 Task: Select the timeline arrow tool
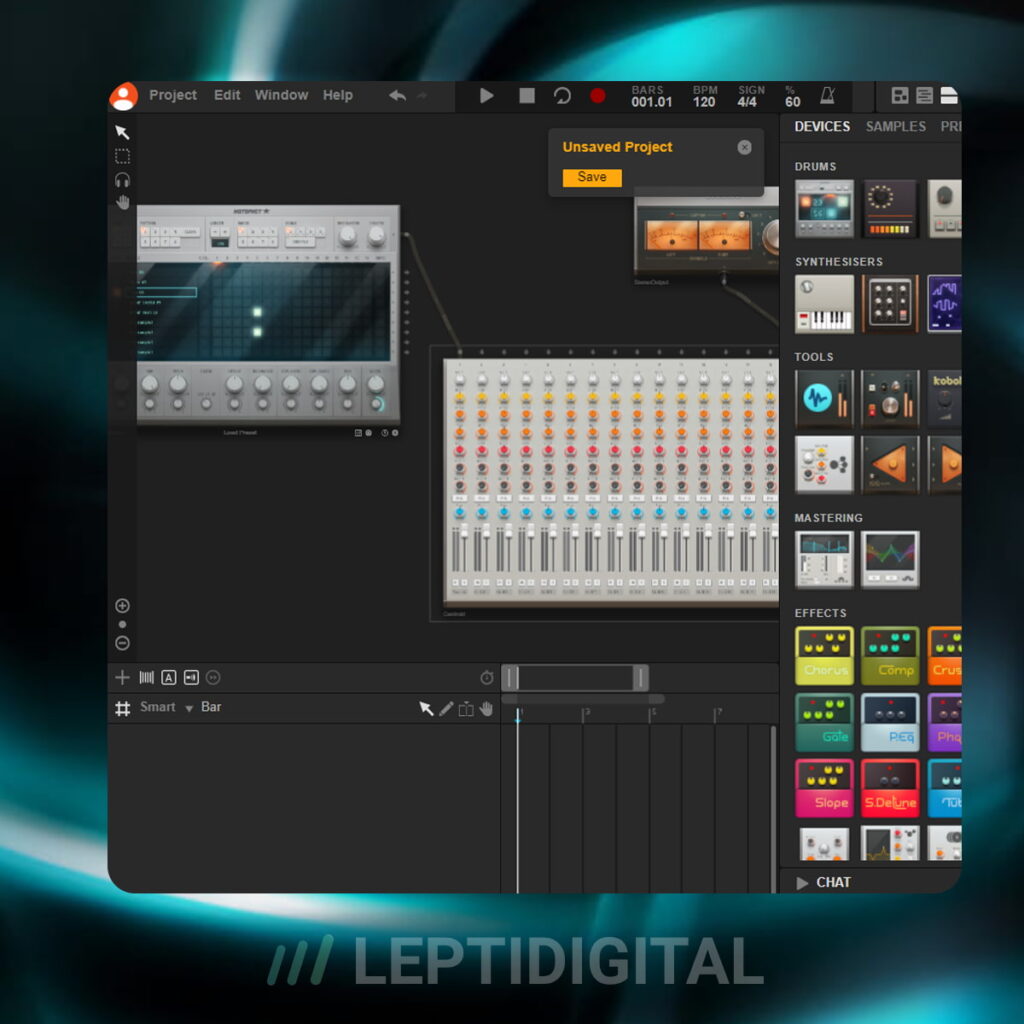click(x=426, y=709)
